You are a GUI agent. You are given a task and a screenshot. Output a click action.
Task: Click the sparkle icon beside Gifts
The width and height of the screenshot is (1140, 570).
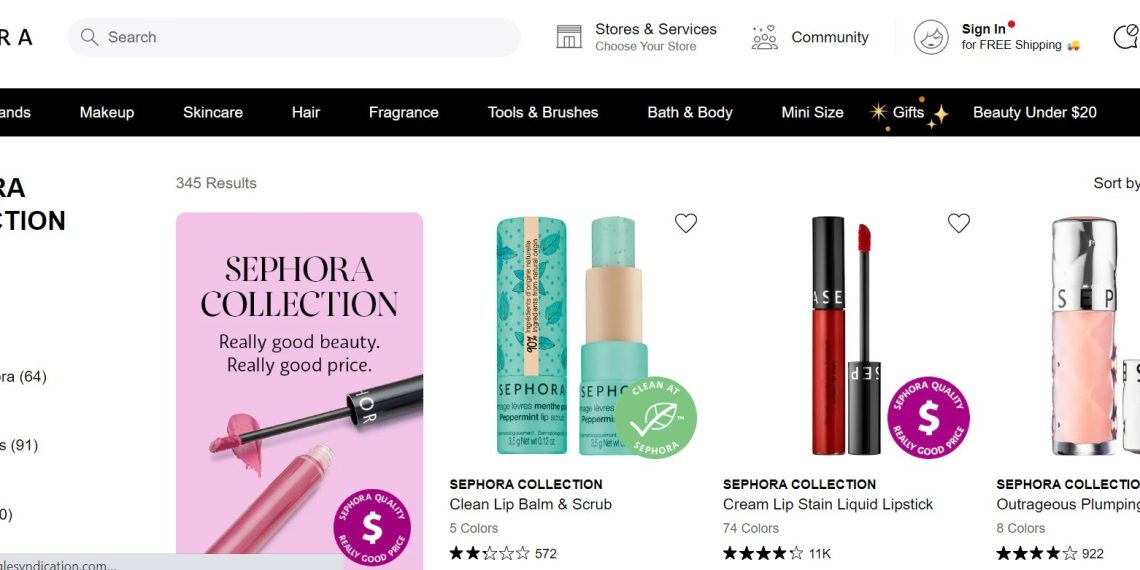[878, 112]
